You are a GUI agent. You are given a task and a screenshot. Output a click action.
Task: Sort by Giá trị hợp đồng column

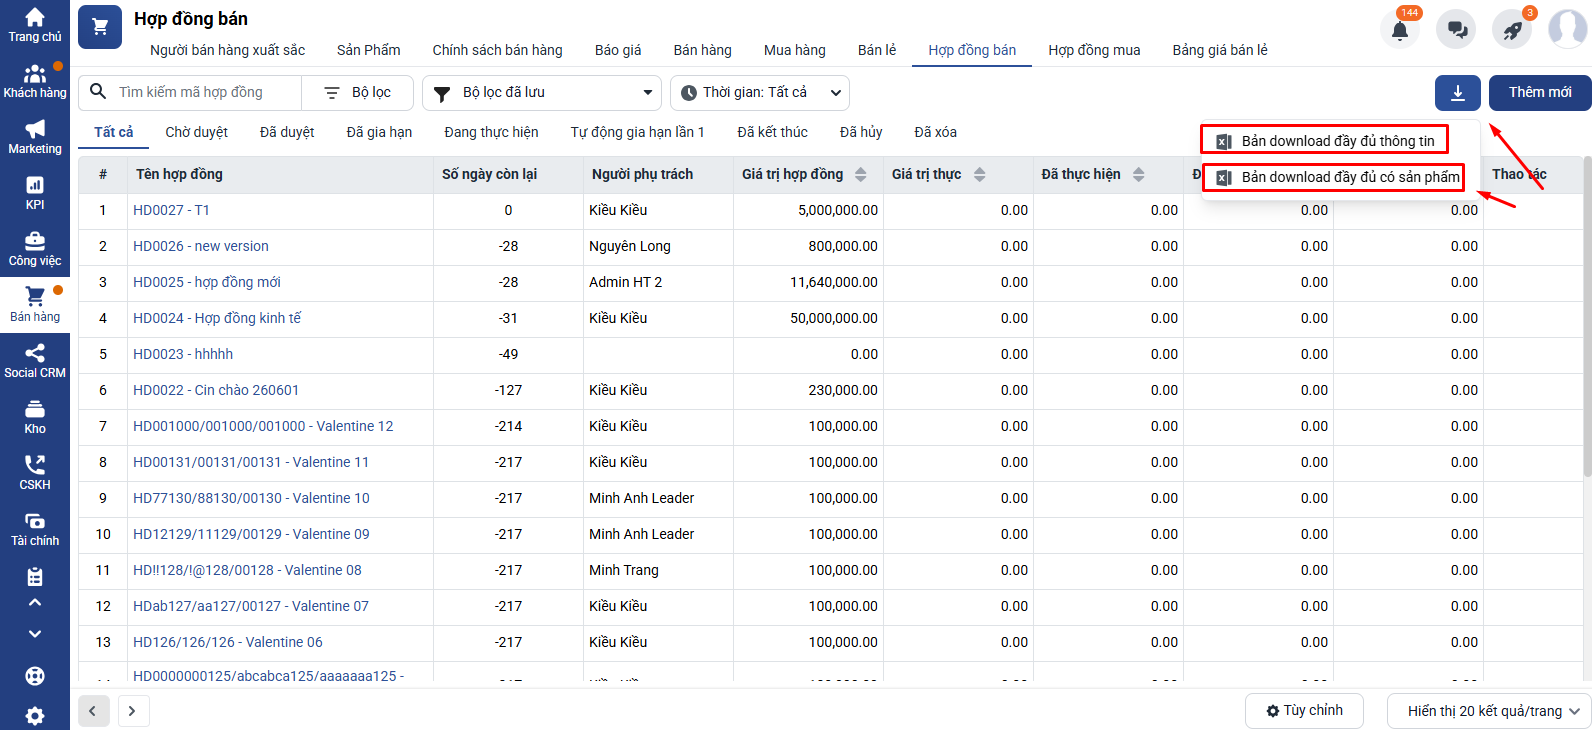coord(860,175)
